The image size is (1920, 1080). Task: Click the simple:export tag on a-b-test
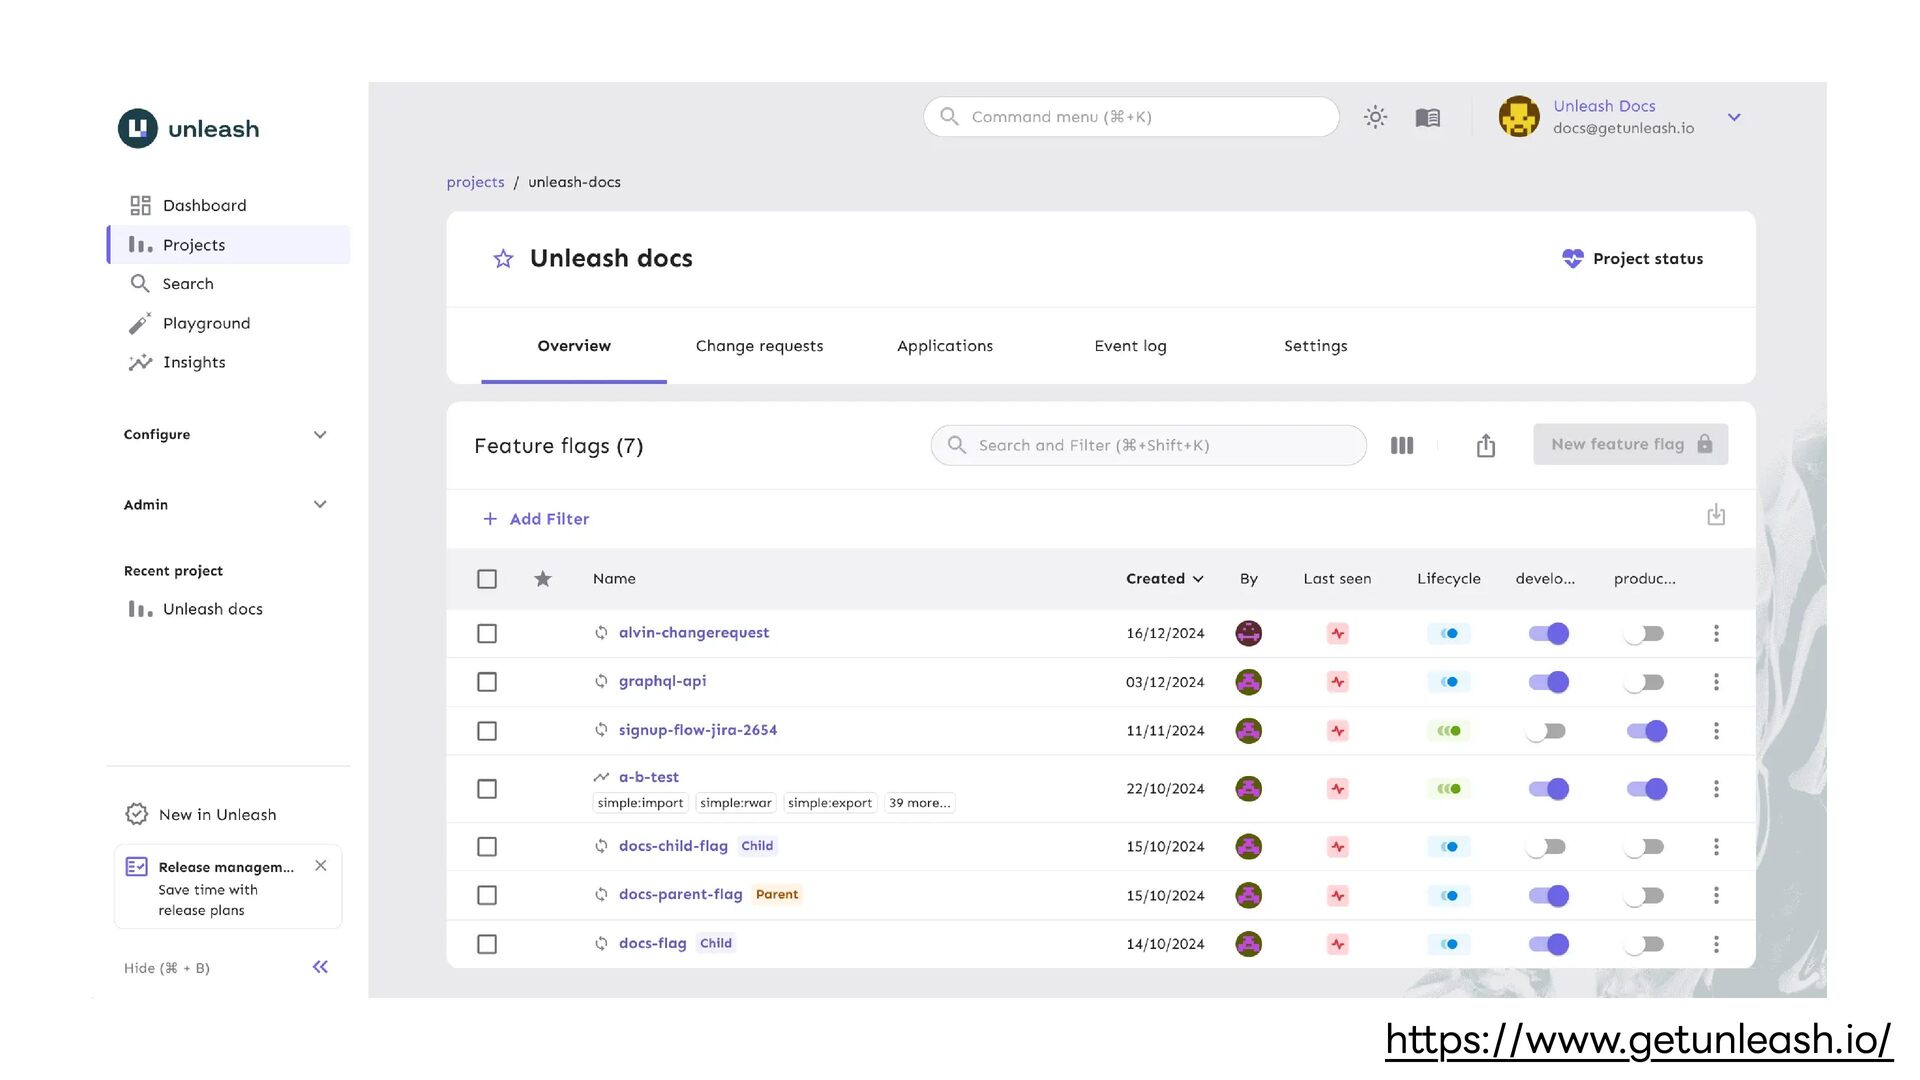(830, 803)
